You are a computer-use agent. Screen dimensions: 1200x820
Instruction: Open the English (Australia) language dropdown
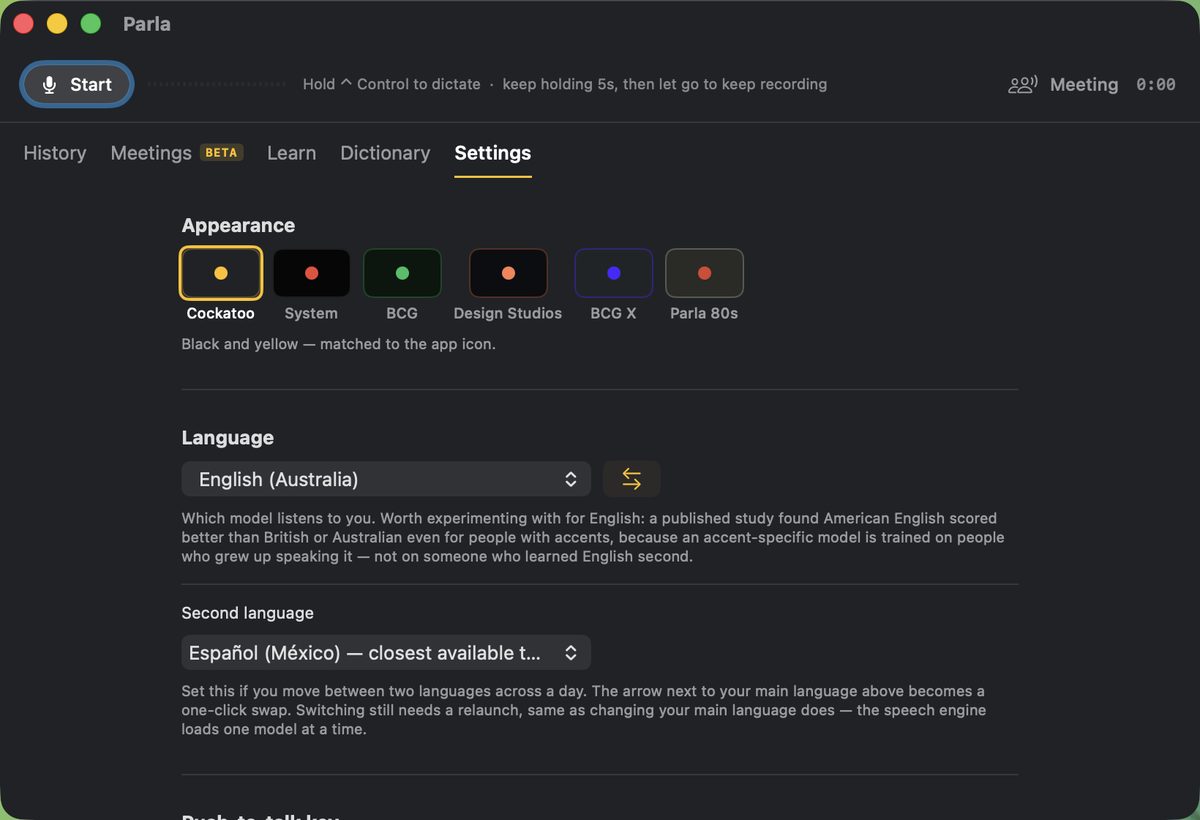pos(386,479)
